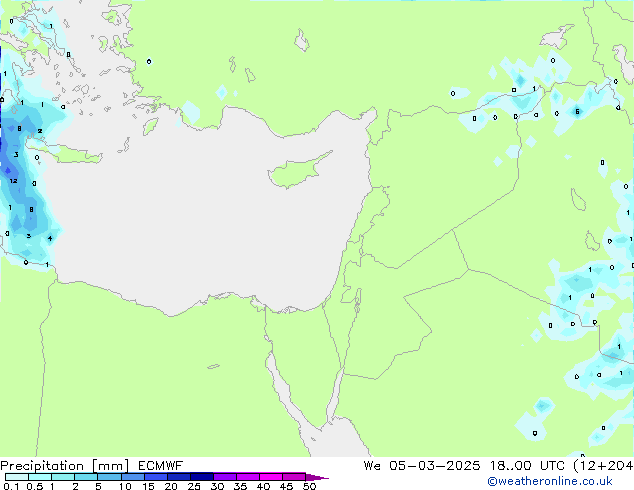This screenshot has width=634, height=490.
Task: Click the above-50 arrow tip of the legend
Action: pos(317,477)
